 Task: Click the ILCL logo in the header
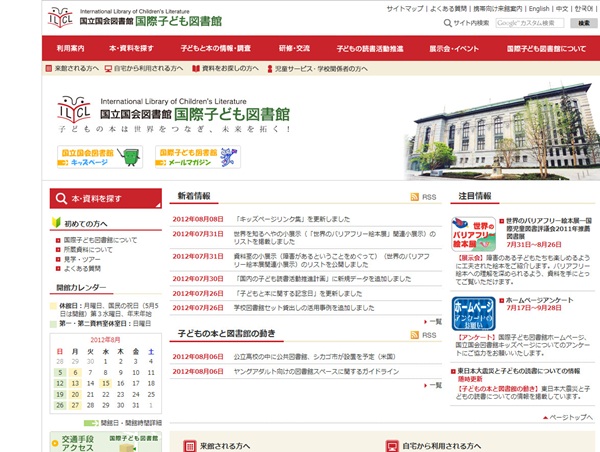pos(60,17)
